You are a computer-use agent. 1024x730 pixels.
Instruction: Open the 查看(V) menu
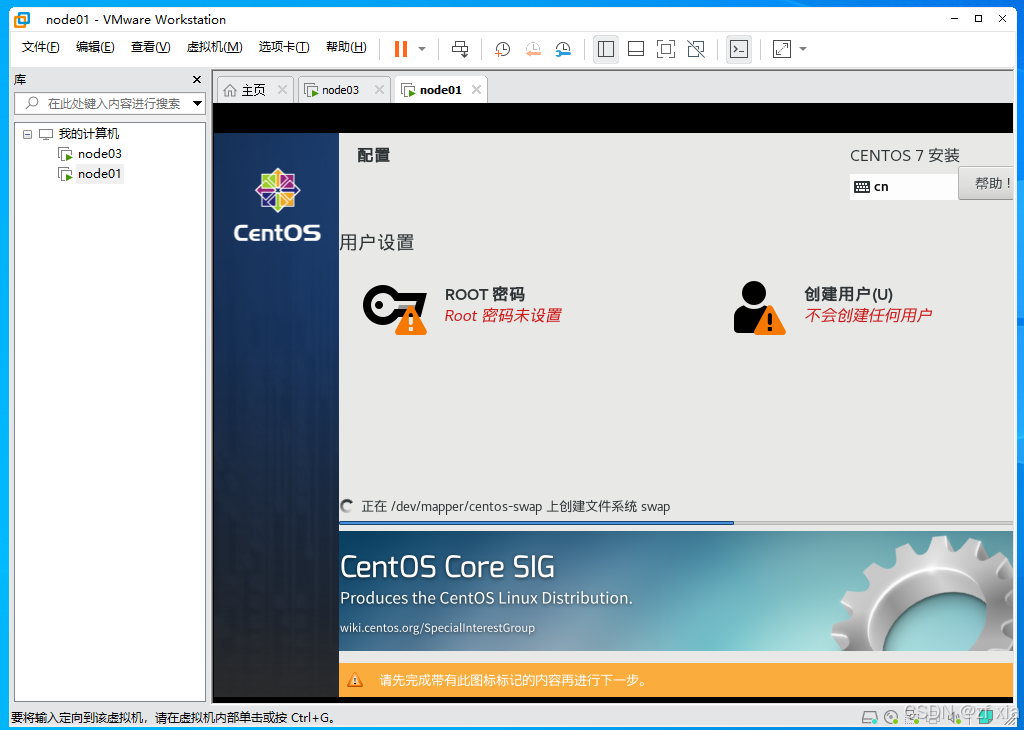tap(151, 47)
